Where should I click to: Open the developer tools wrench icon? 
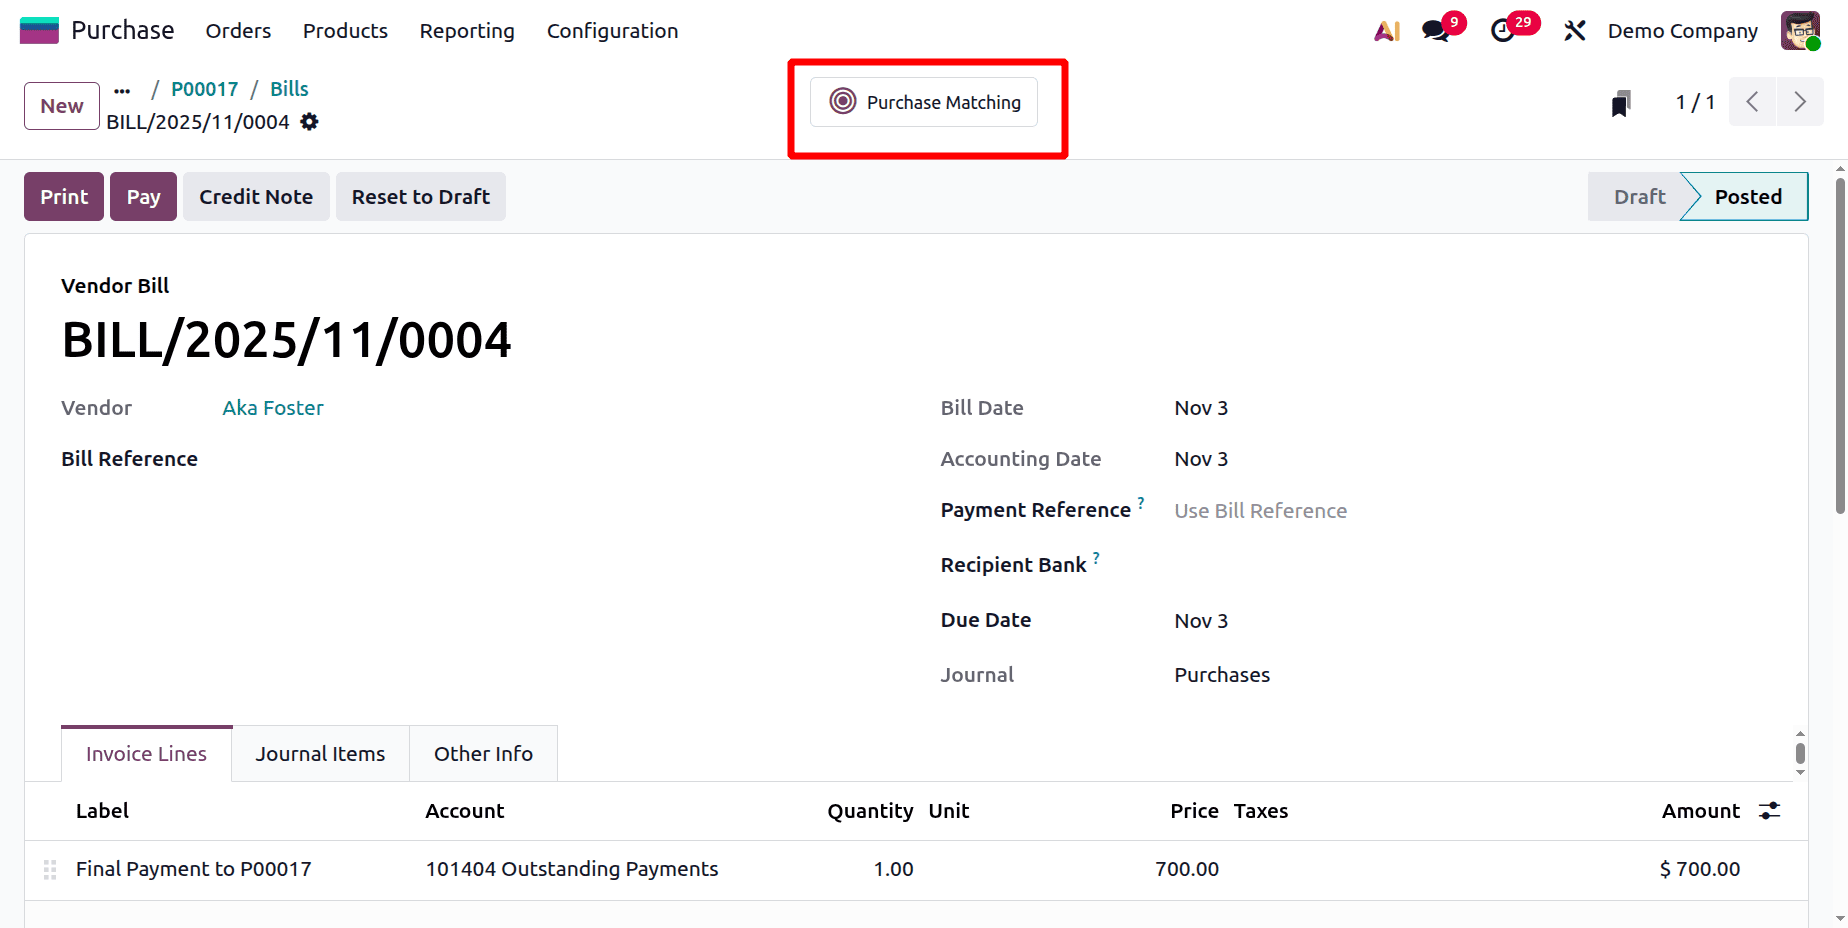pyautogui.click(x=1574, y=30)
